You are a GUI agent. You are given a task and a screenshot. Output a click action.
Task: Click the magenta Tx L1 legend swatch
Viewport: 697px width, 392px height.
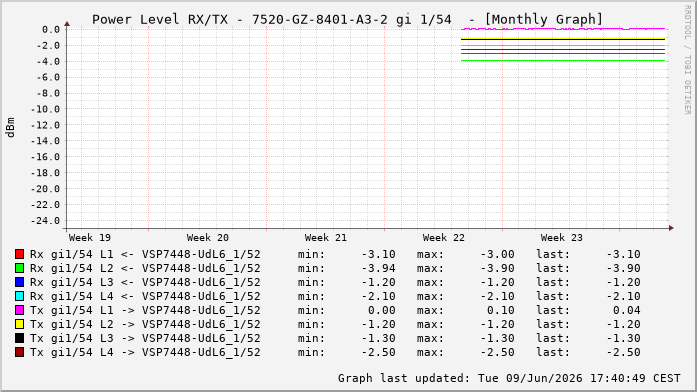(x=19, y=310)
